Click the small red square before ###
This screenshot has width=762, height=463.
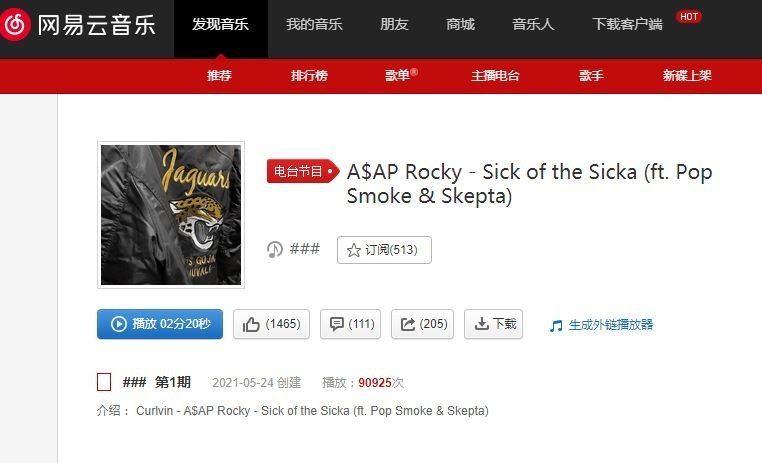coord(104,382)
